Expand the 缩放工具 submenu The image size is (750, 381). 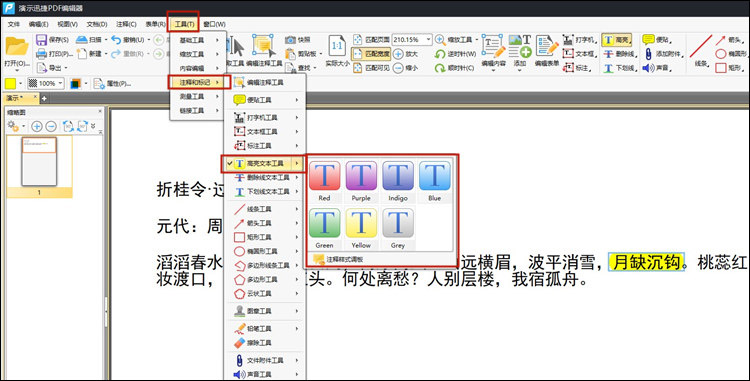198,54
